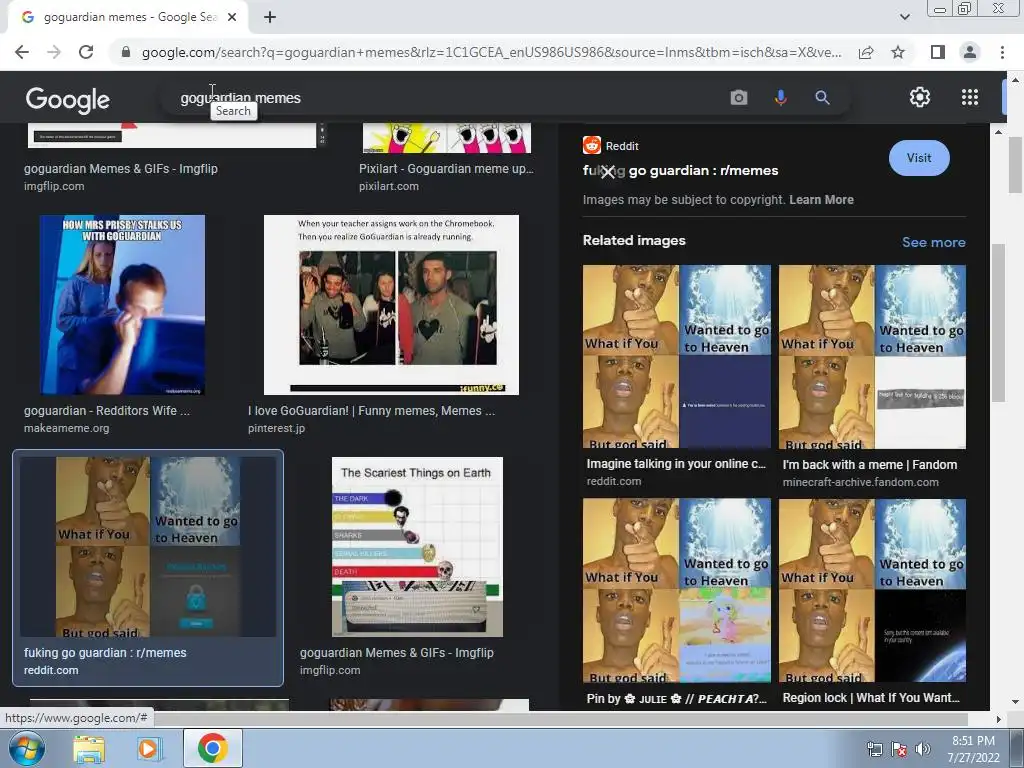Select the r/memes 'Wanted to go to Heaven' result thumbnail
The image size is (1024, 768).
148,547
